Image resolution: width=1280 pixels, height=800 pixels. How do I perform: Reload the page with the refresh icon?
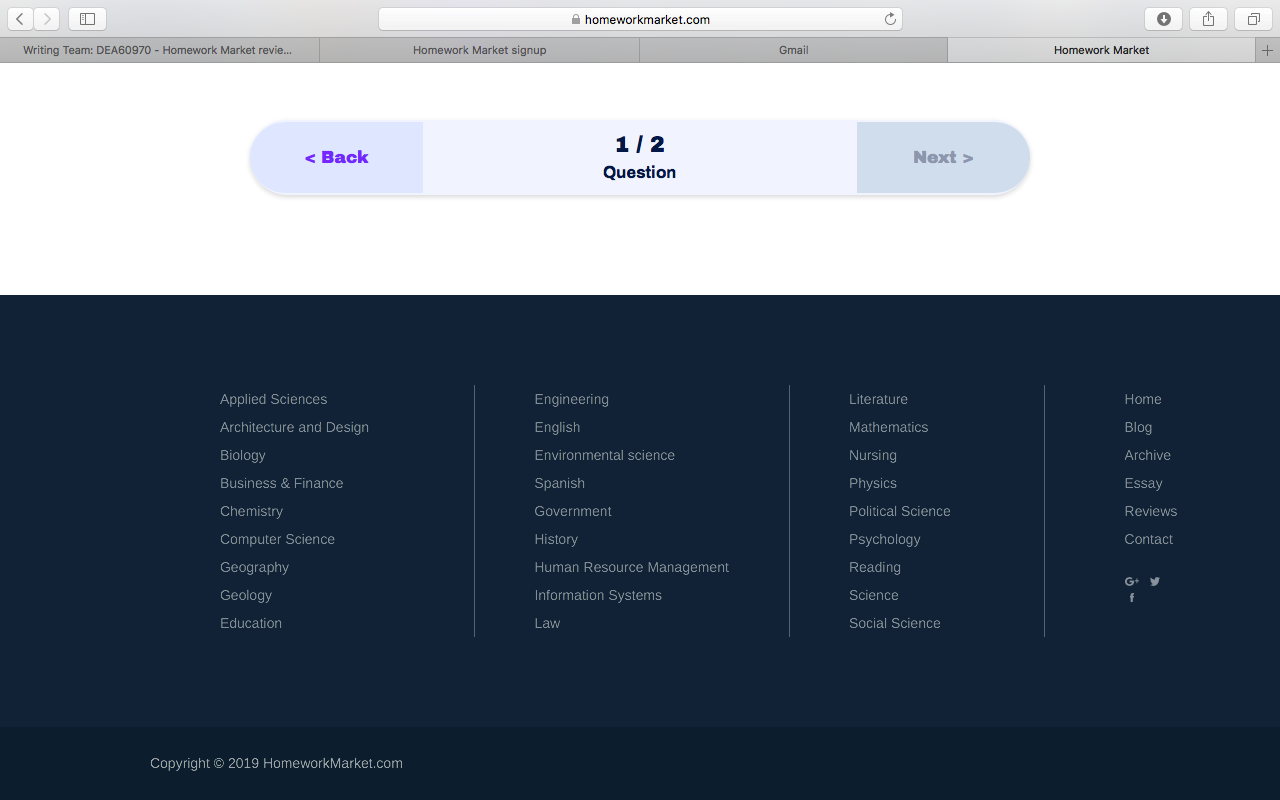point(890,19)
